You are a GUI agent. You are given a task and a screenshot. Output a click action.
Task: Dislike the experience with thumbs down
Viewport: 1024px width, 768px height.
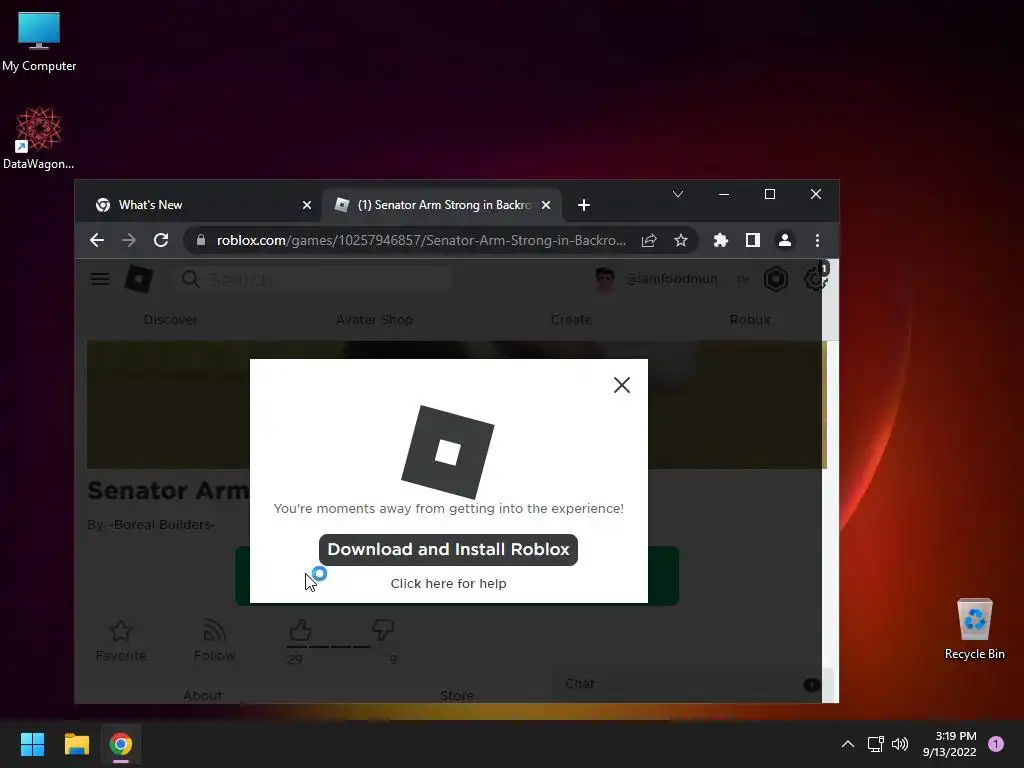(x=383, y=631)
